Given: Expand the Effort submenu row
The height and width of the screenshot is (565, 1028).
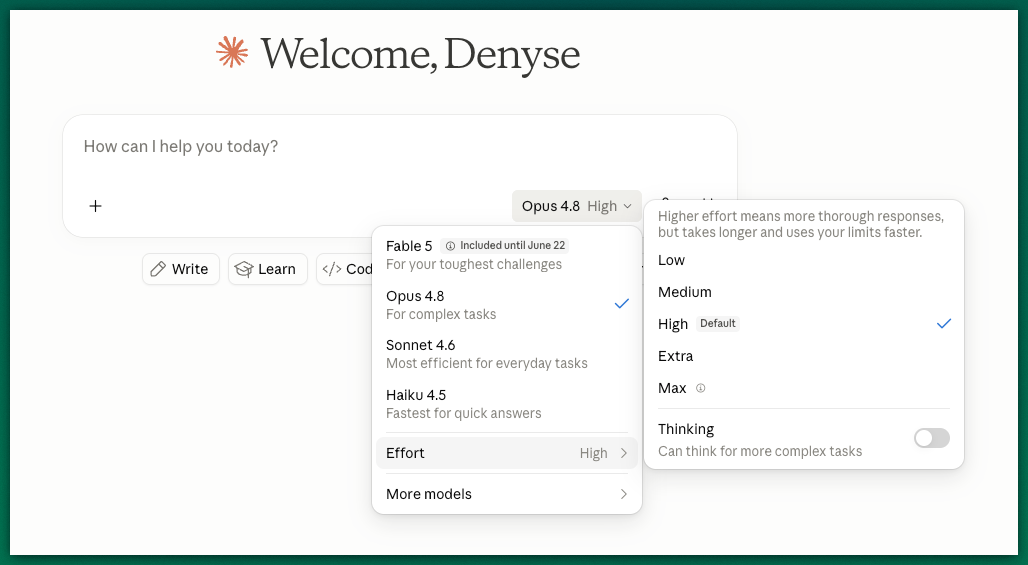Looking at the screenshot, I should point(507,453).
